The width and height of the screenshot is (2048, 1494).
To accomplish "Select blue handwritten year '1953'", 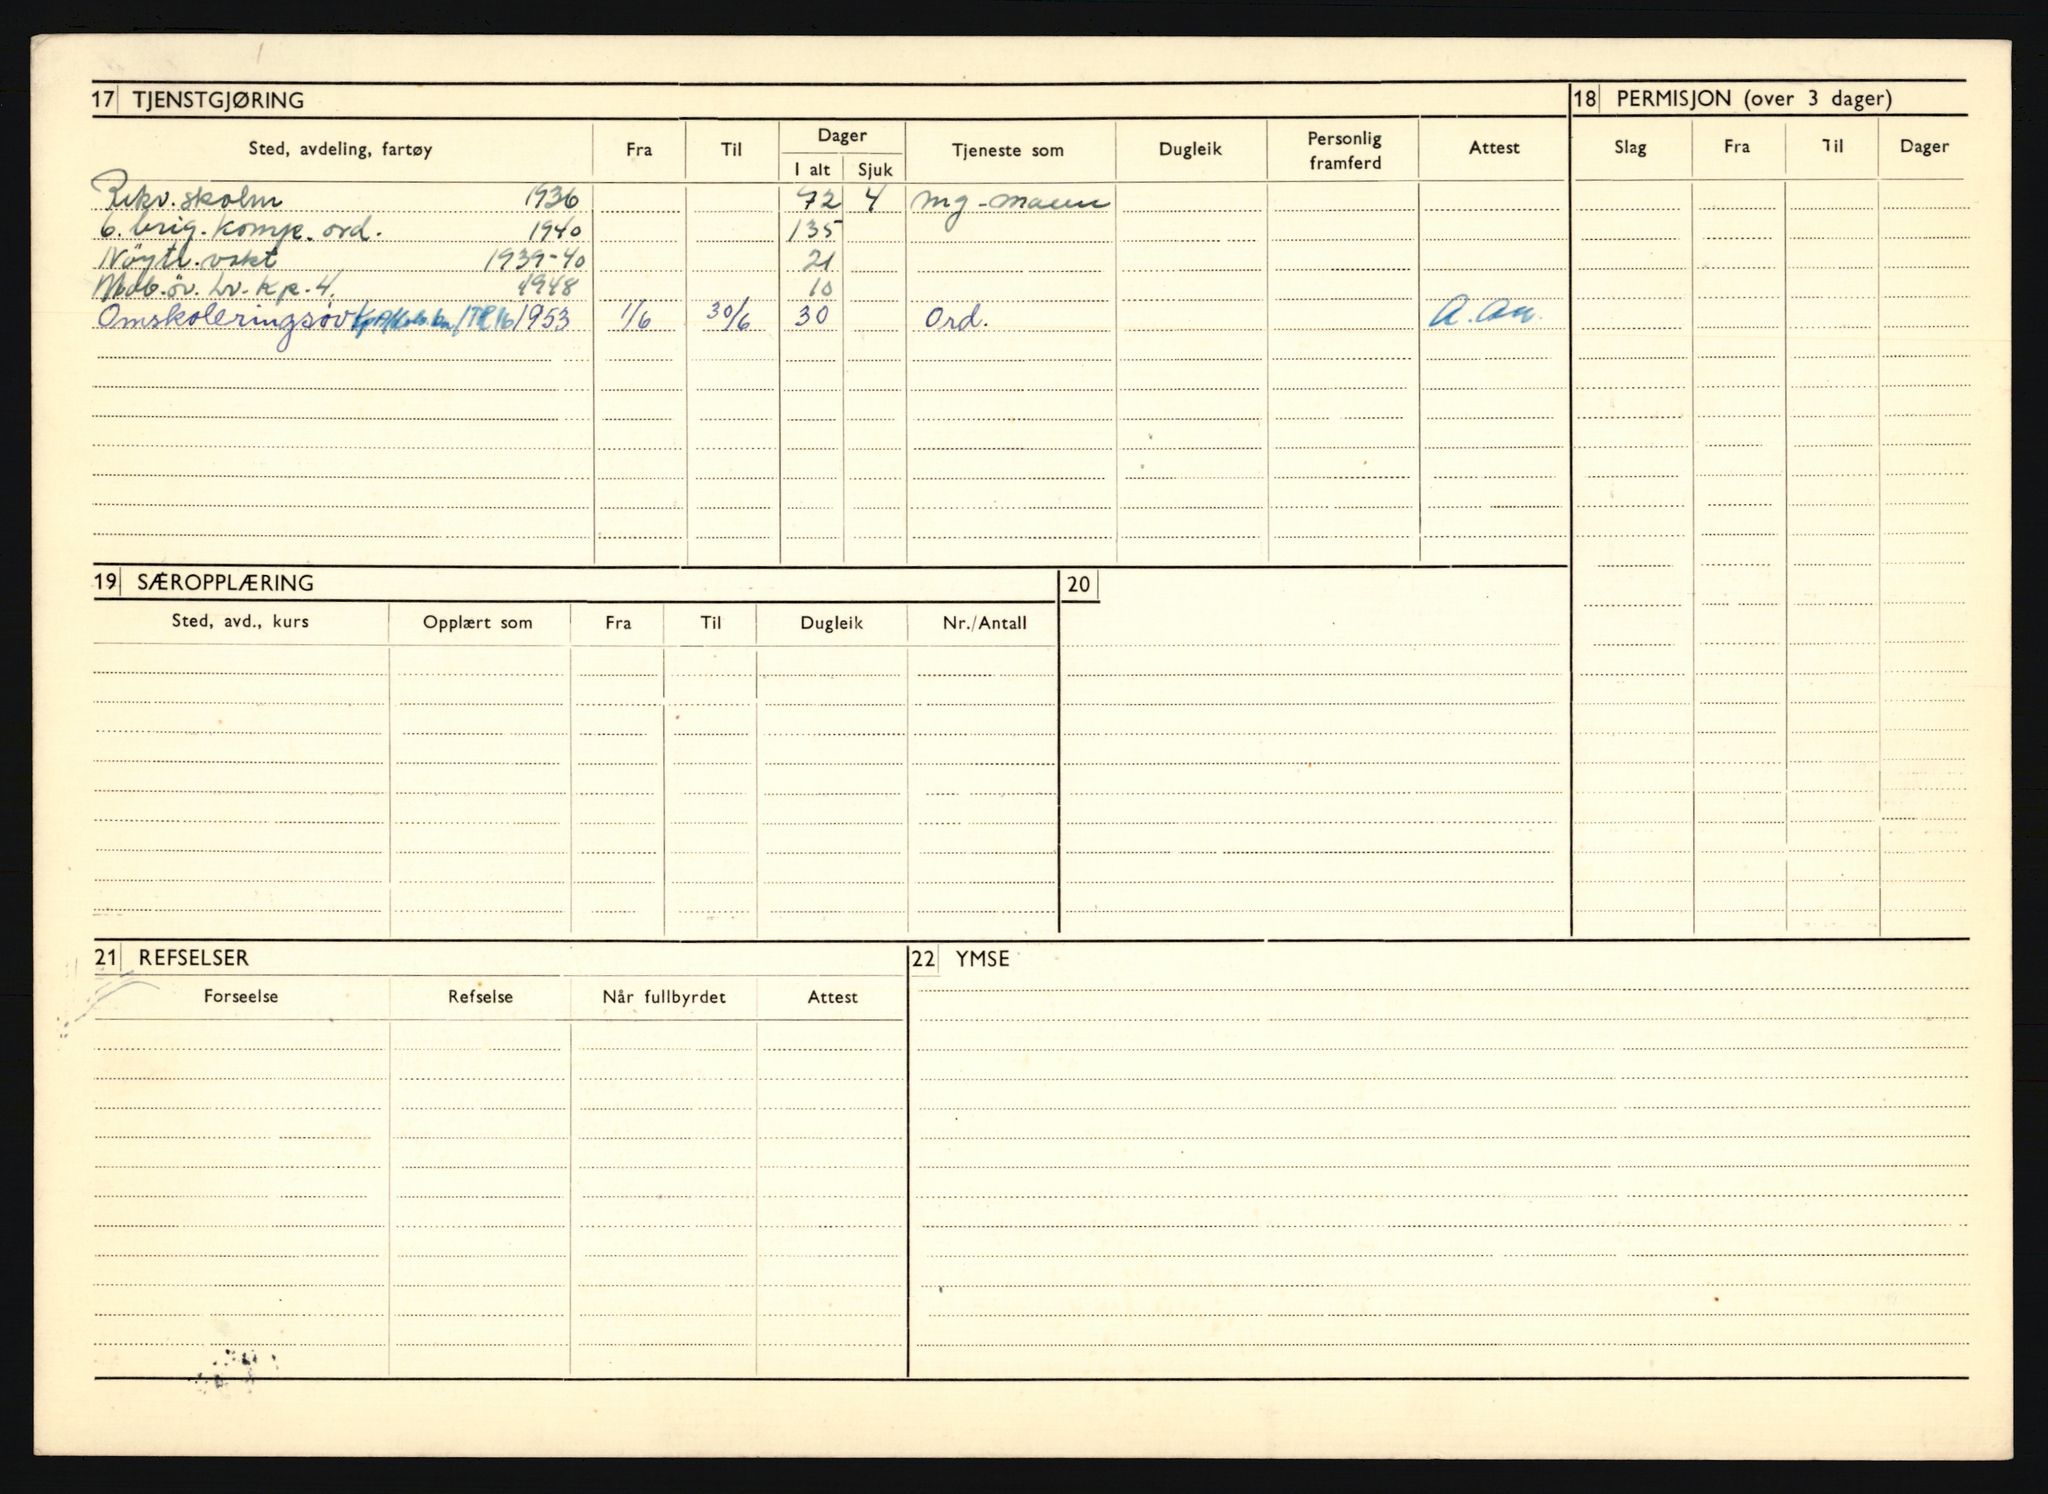I will 546,319.
